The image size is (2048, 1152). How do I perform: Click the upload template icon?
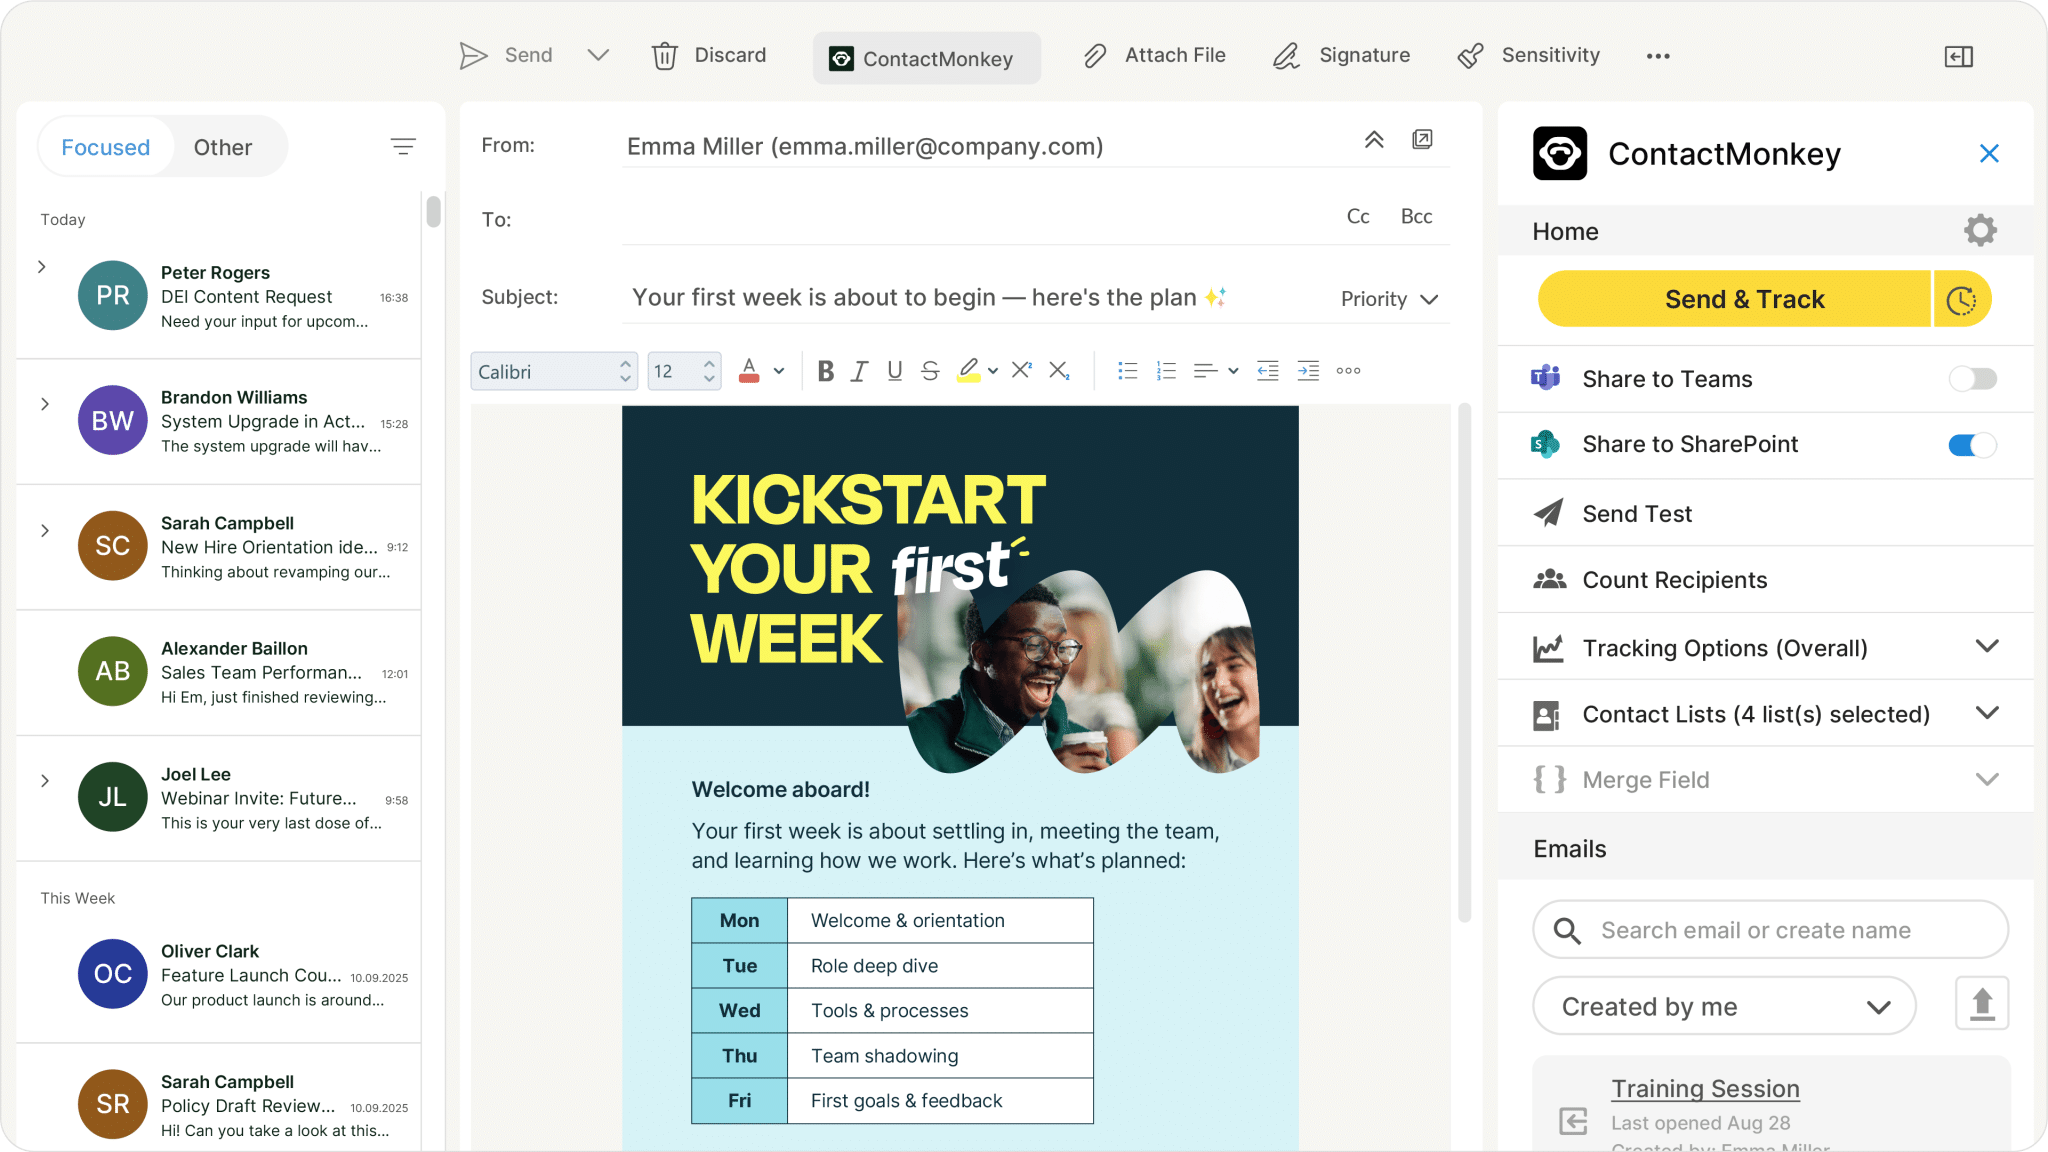[1982, 1004]
